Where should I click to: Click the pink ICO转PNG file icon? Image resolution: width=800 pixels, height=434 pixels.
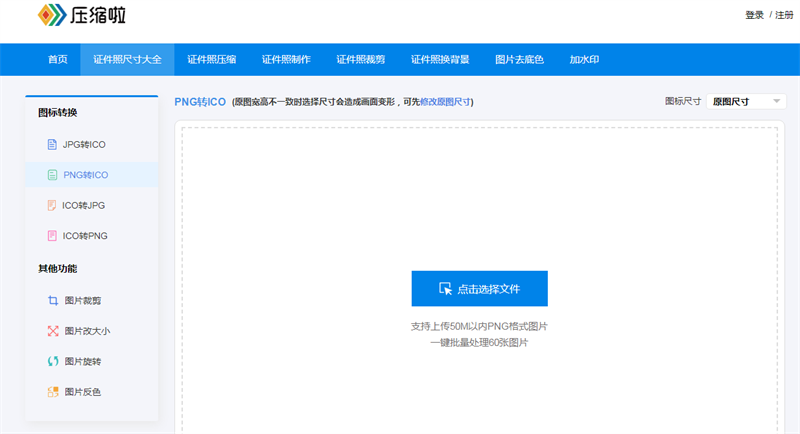(x=52, y=236)
